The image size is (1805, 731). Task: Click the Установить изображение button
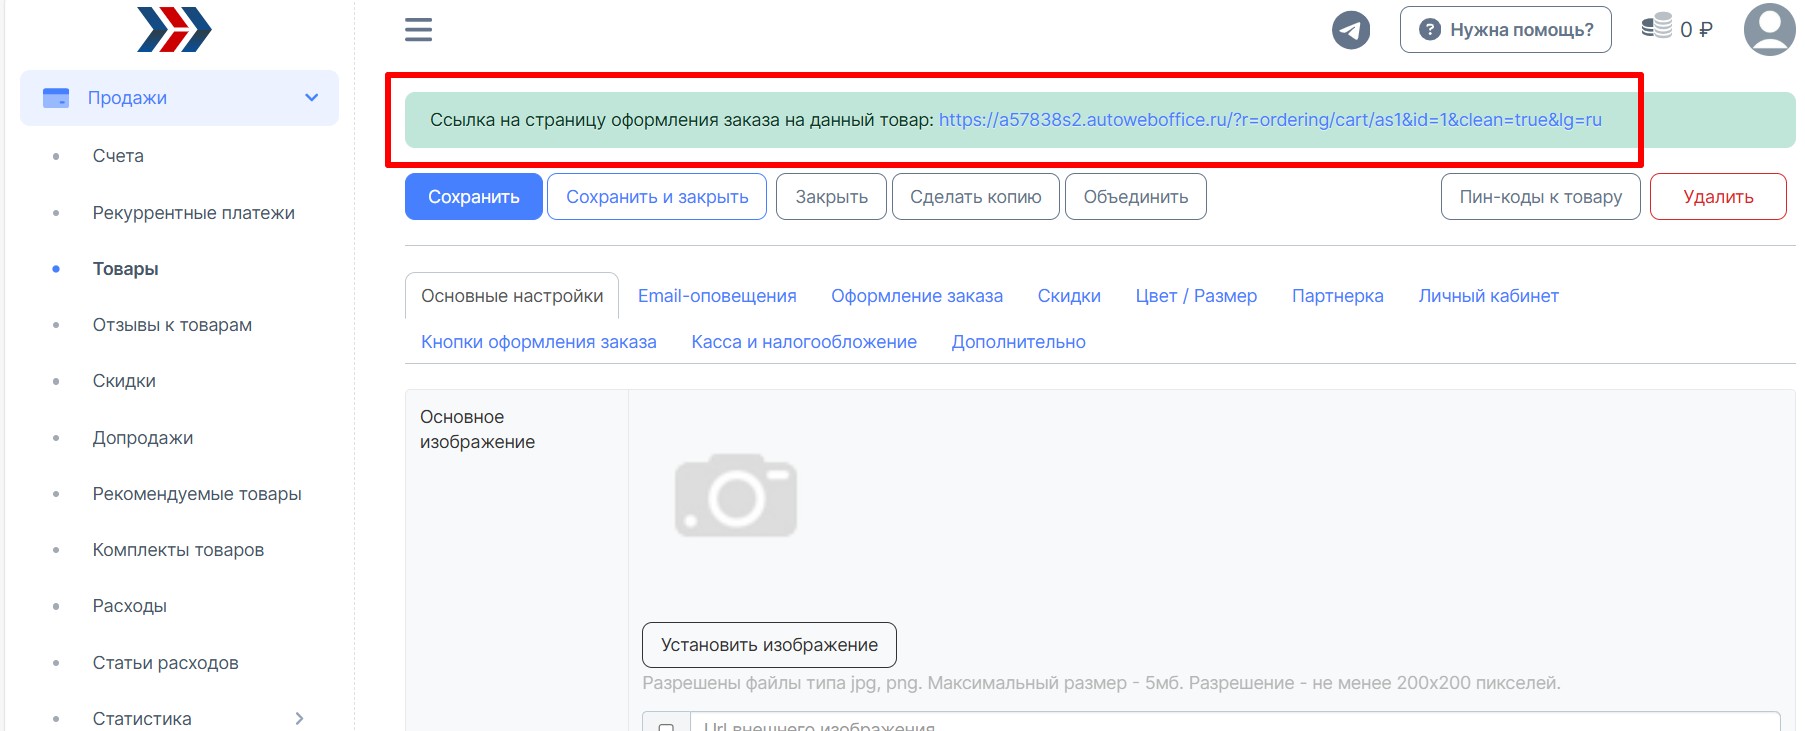(x=769, y=645)
